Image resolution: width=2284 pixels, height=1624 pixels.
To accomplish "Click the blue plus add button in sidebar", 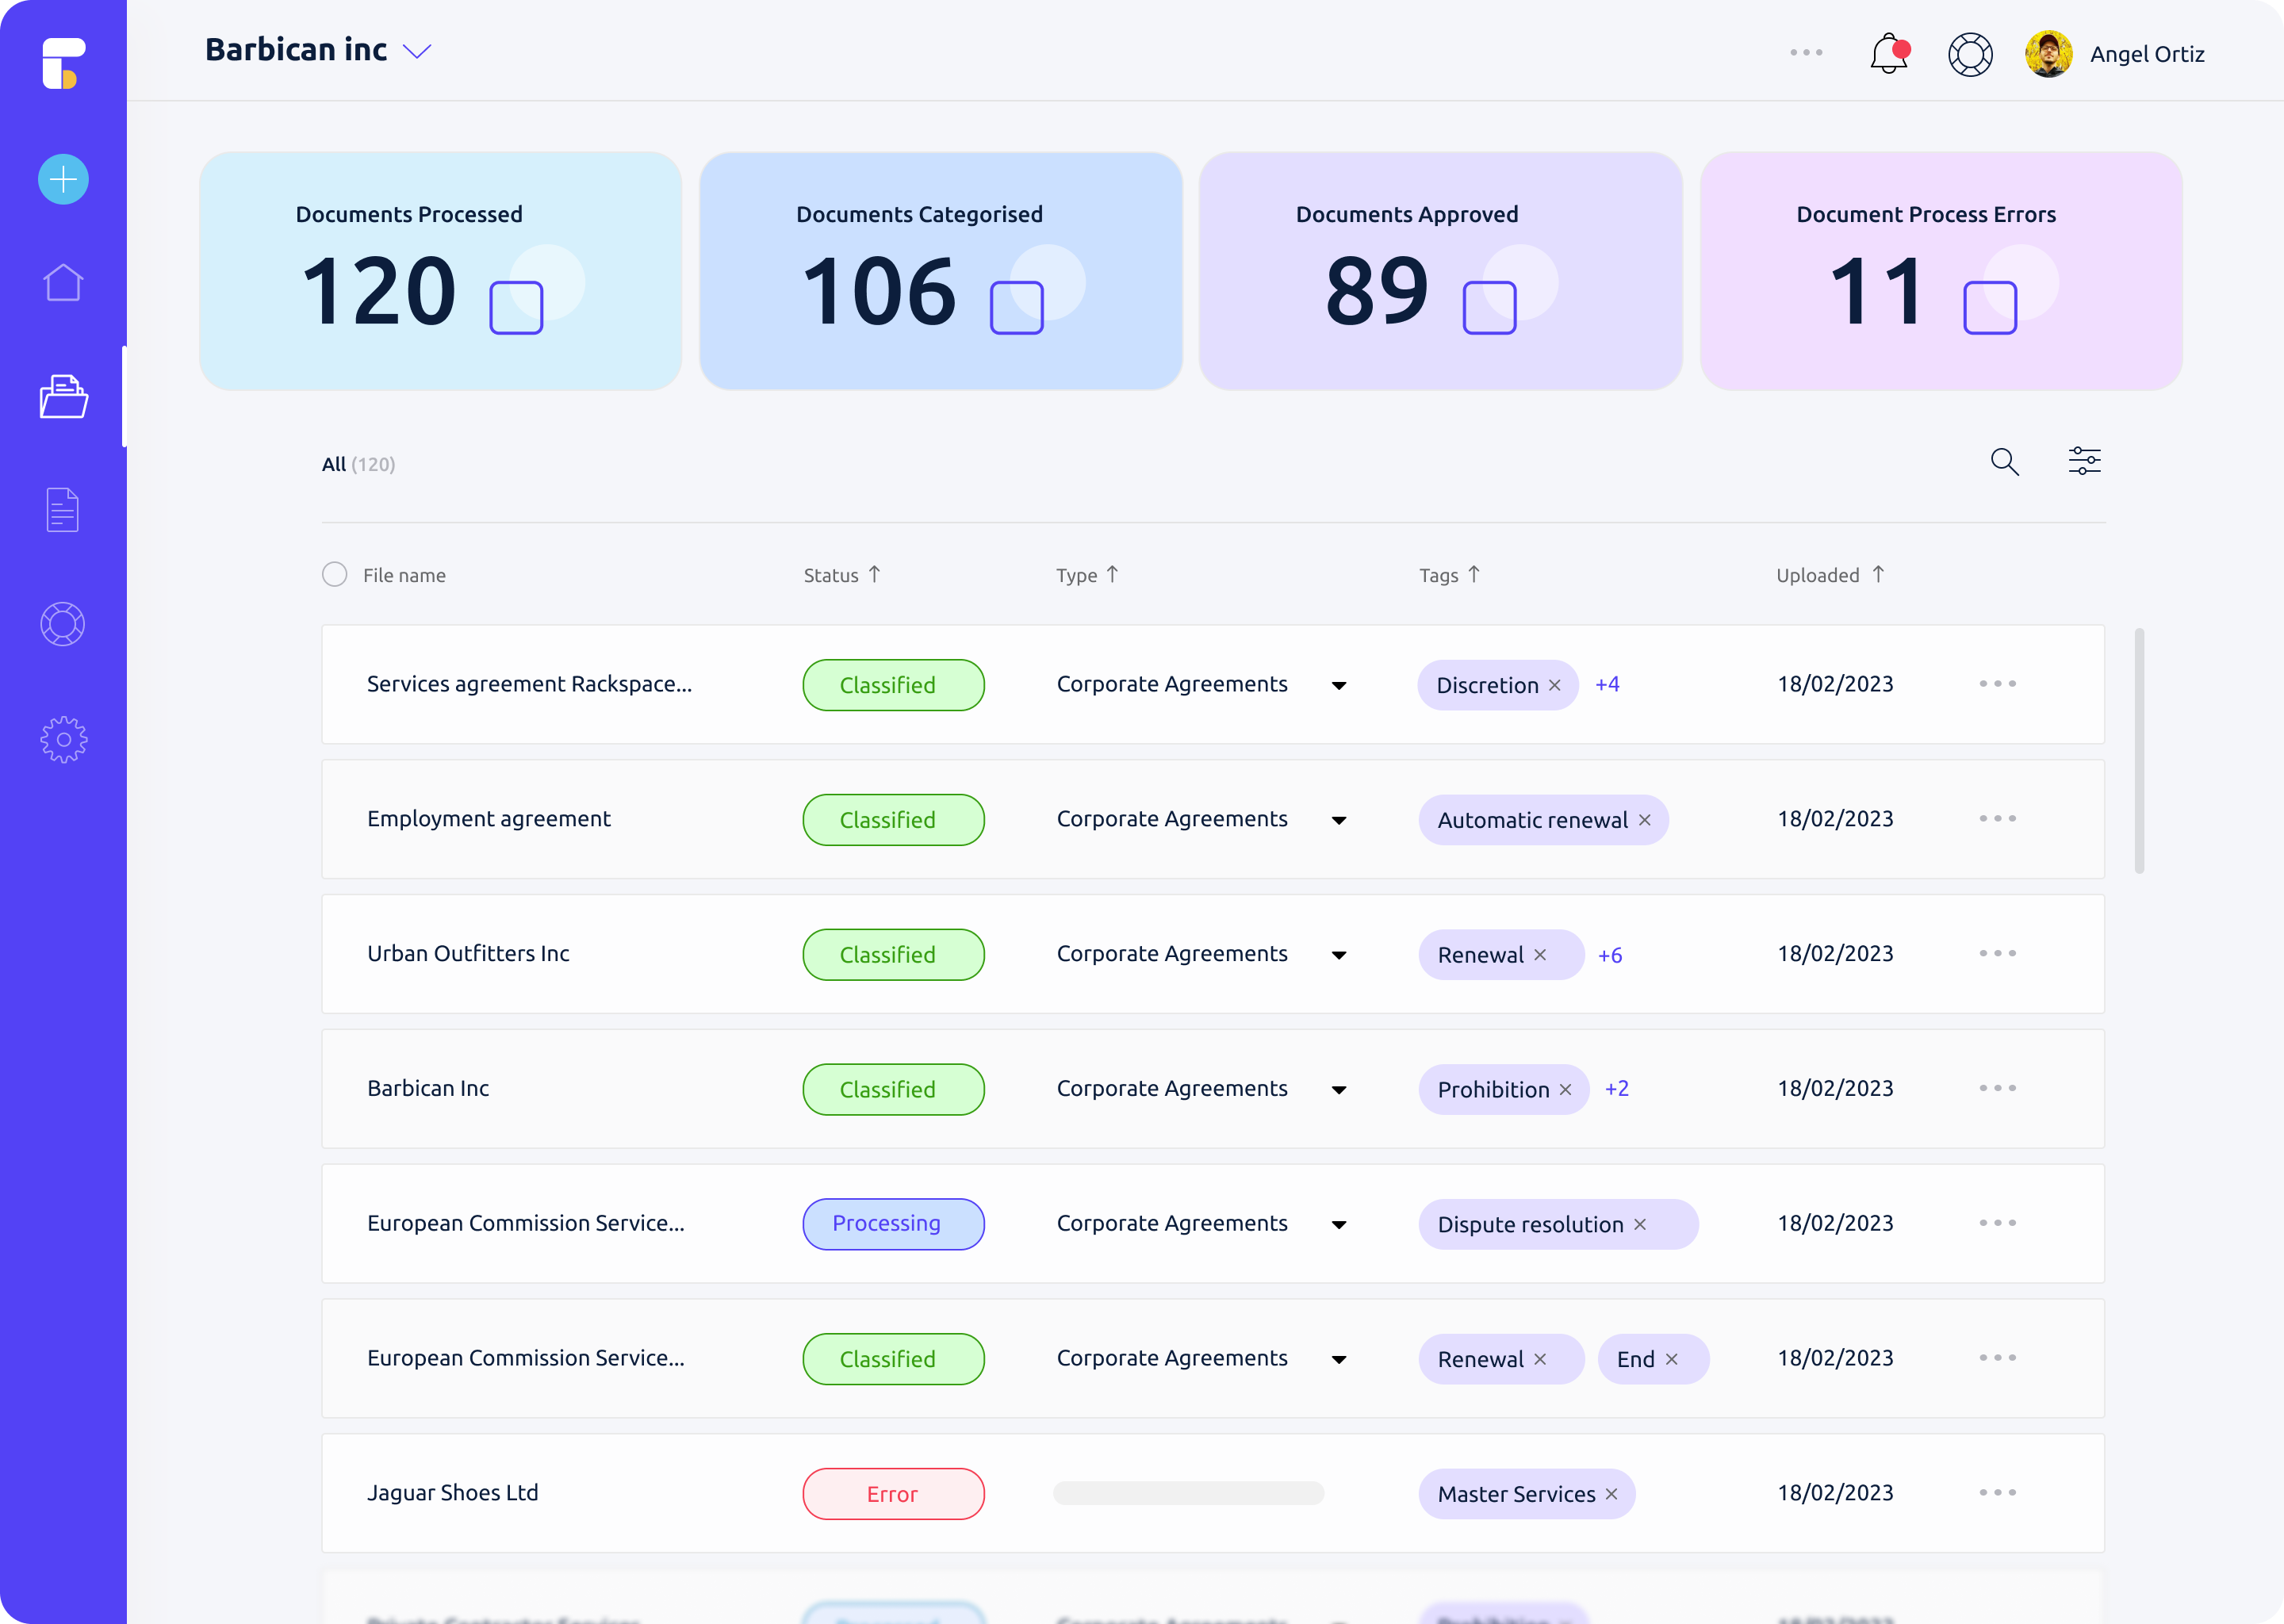I will [63, 180].
